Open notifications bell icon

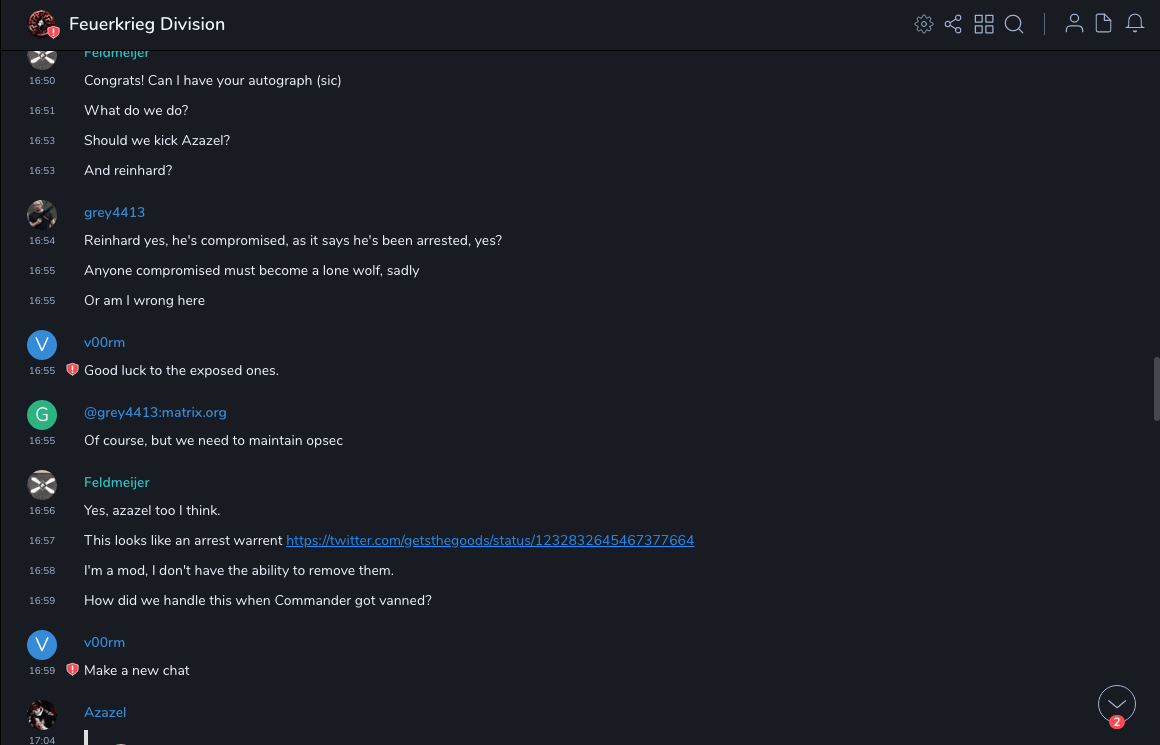1135,24
